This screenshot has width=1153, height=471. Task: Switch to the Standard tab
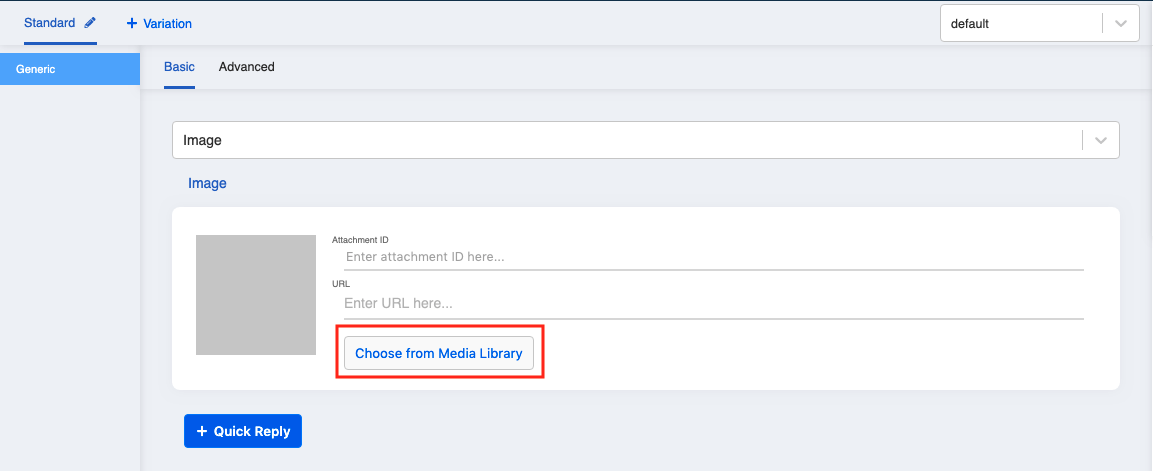pos(49,23)
